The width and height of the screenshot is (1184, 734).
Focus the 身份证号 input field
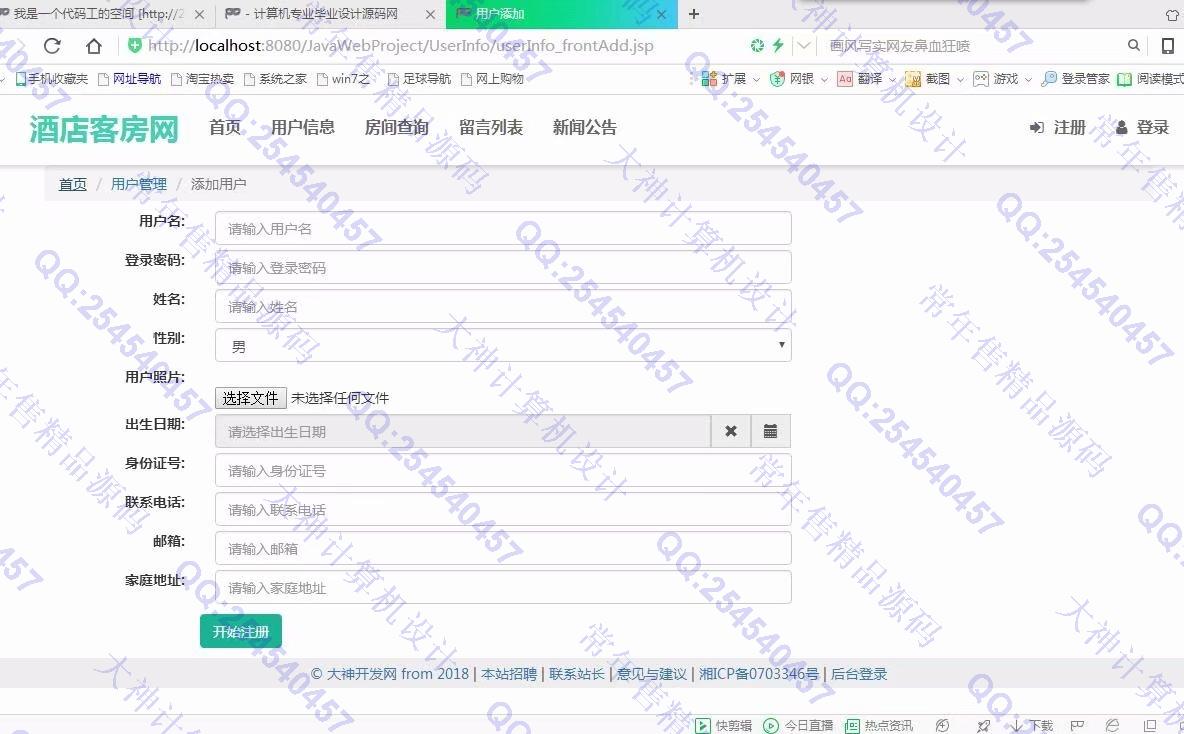click(503, 470)
